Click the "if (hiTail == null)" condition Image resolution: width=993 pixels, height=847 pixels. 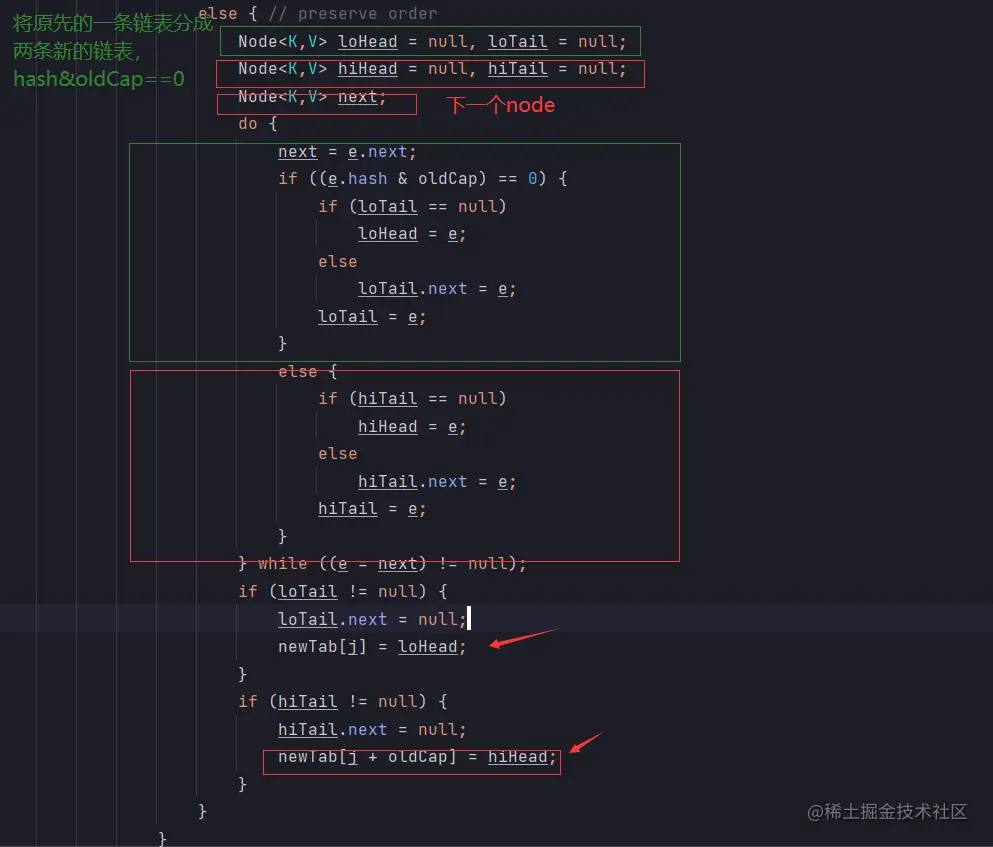click(412, 398)
